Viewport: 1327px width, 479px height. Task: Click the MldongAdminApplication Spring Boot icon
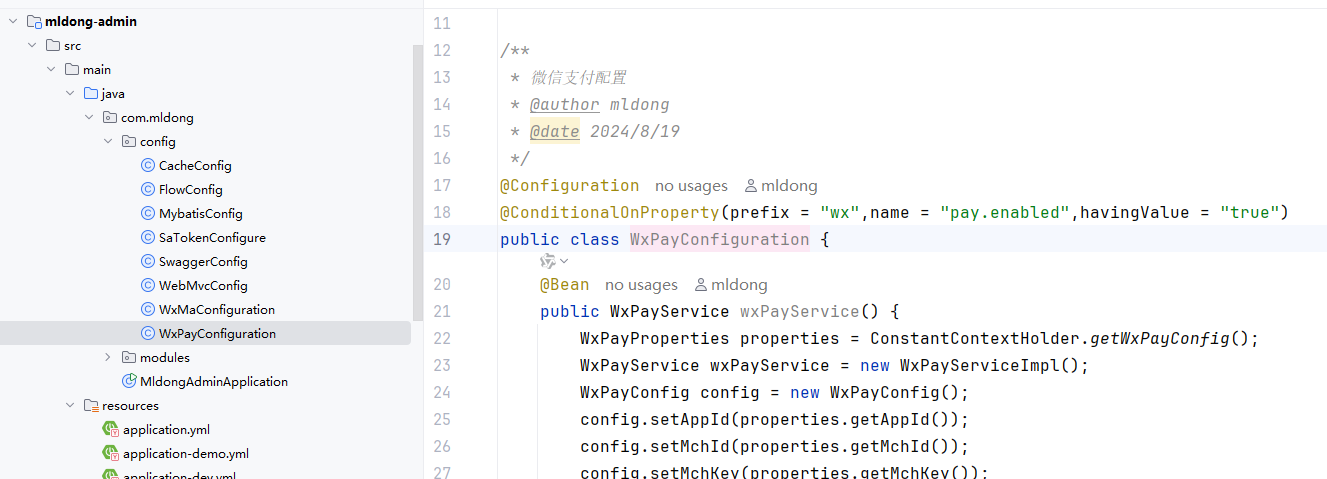(129, 382)
